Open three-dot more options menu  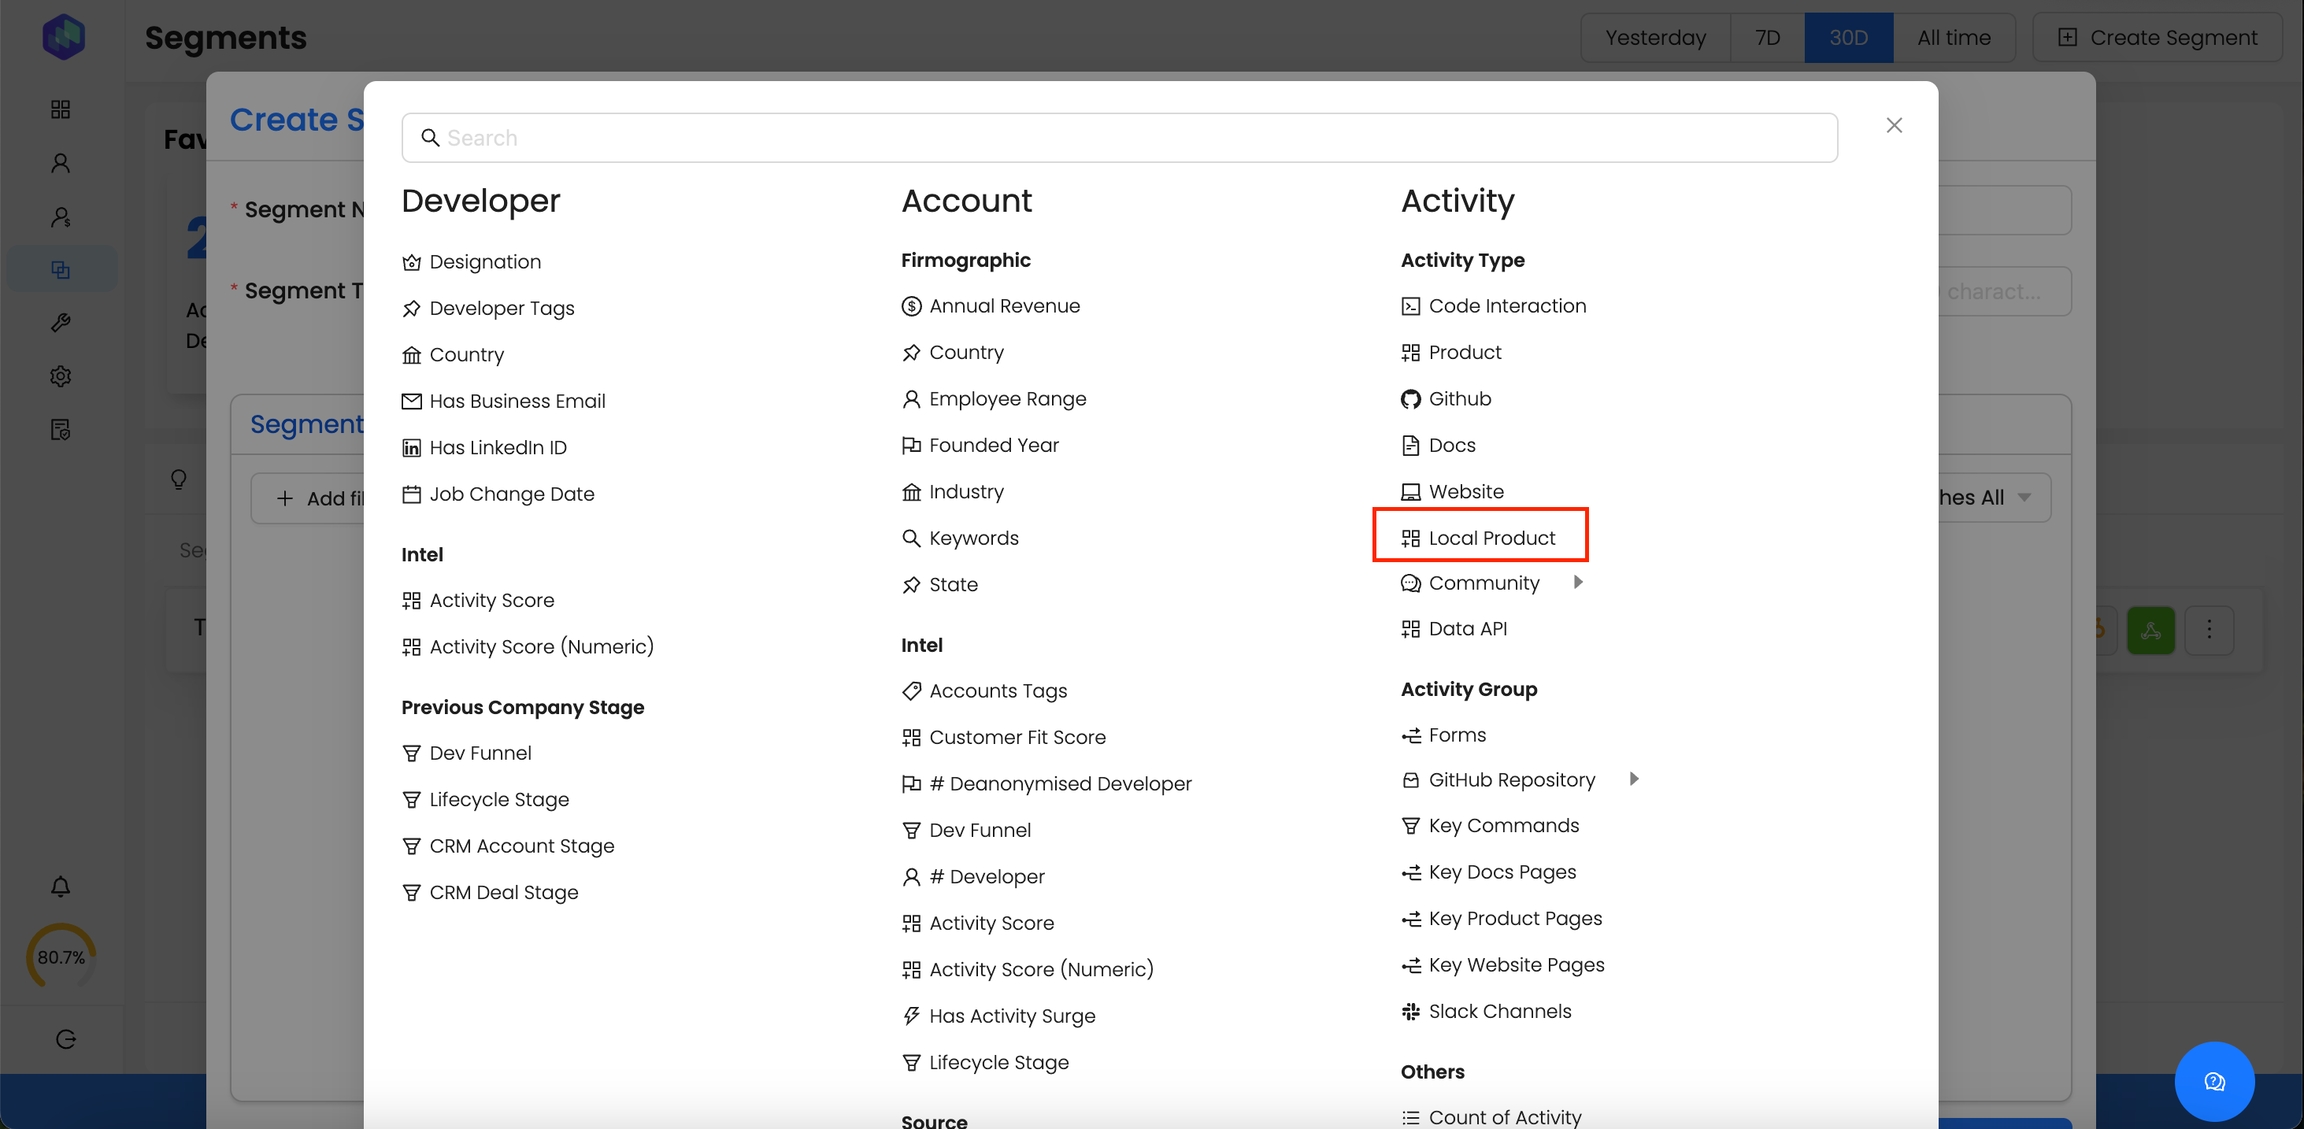pyautogui.click(x=2209, y=630)
